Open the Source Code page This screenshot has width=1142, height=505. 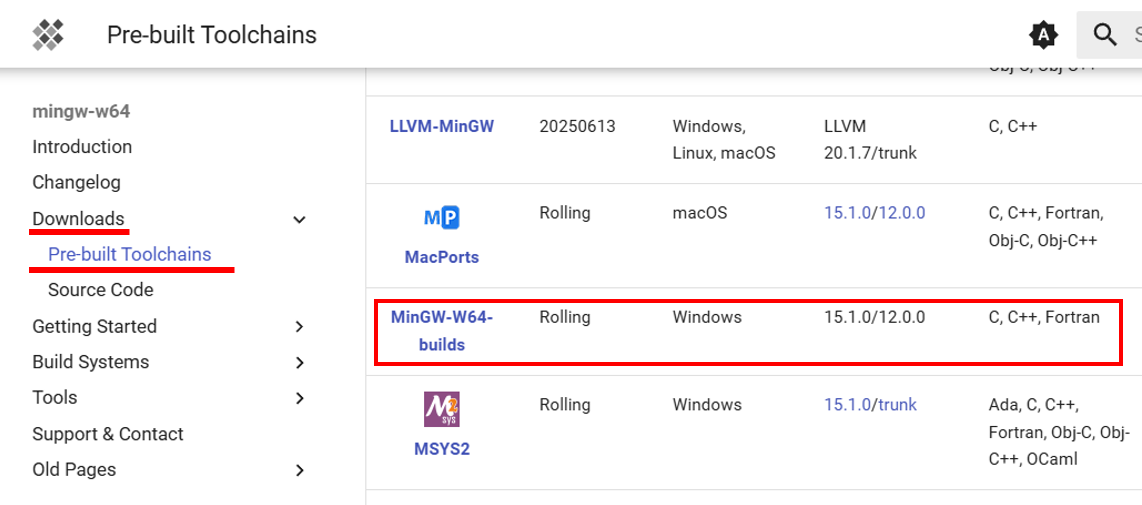(x=101, y=290)
